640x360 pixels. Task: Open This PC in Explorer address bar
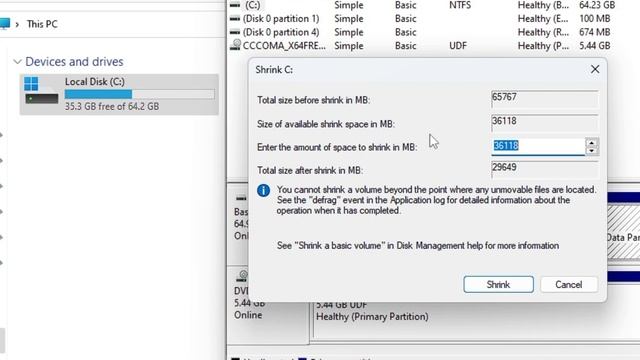tap(42, 24)
